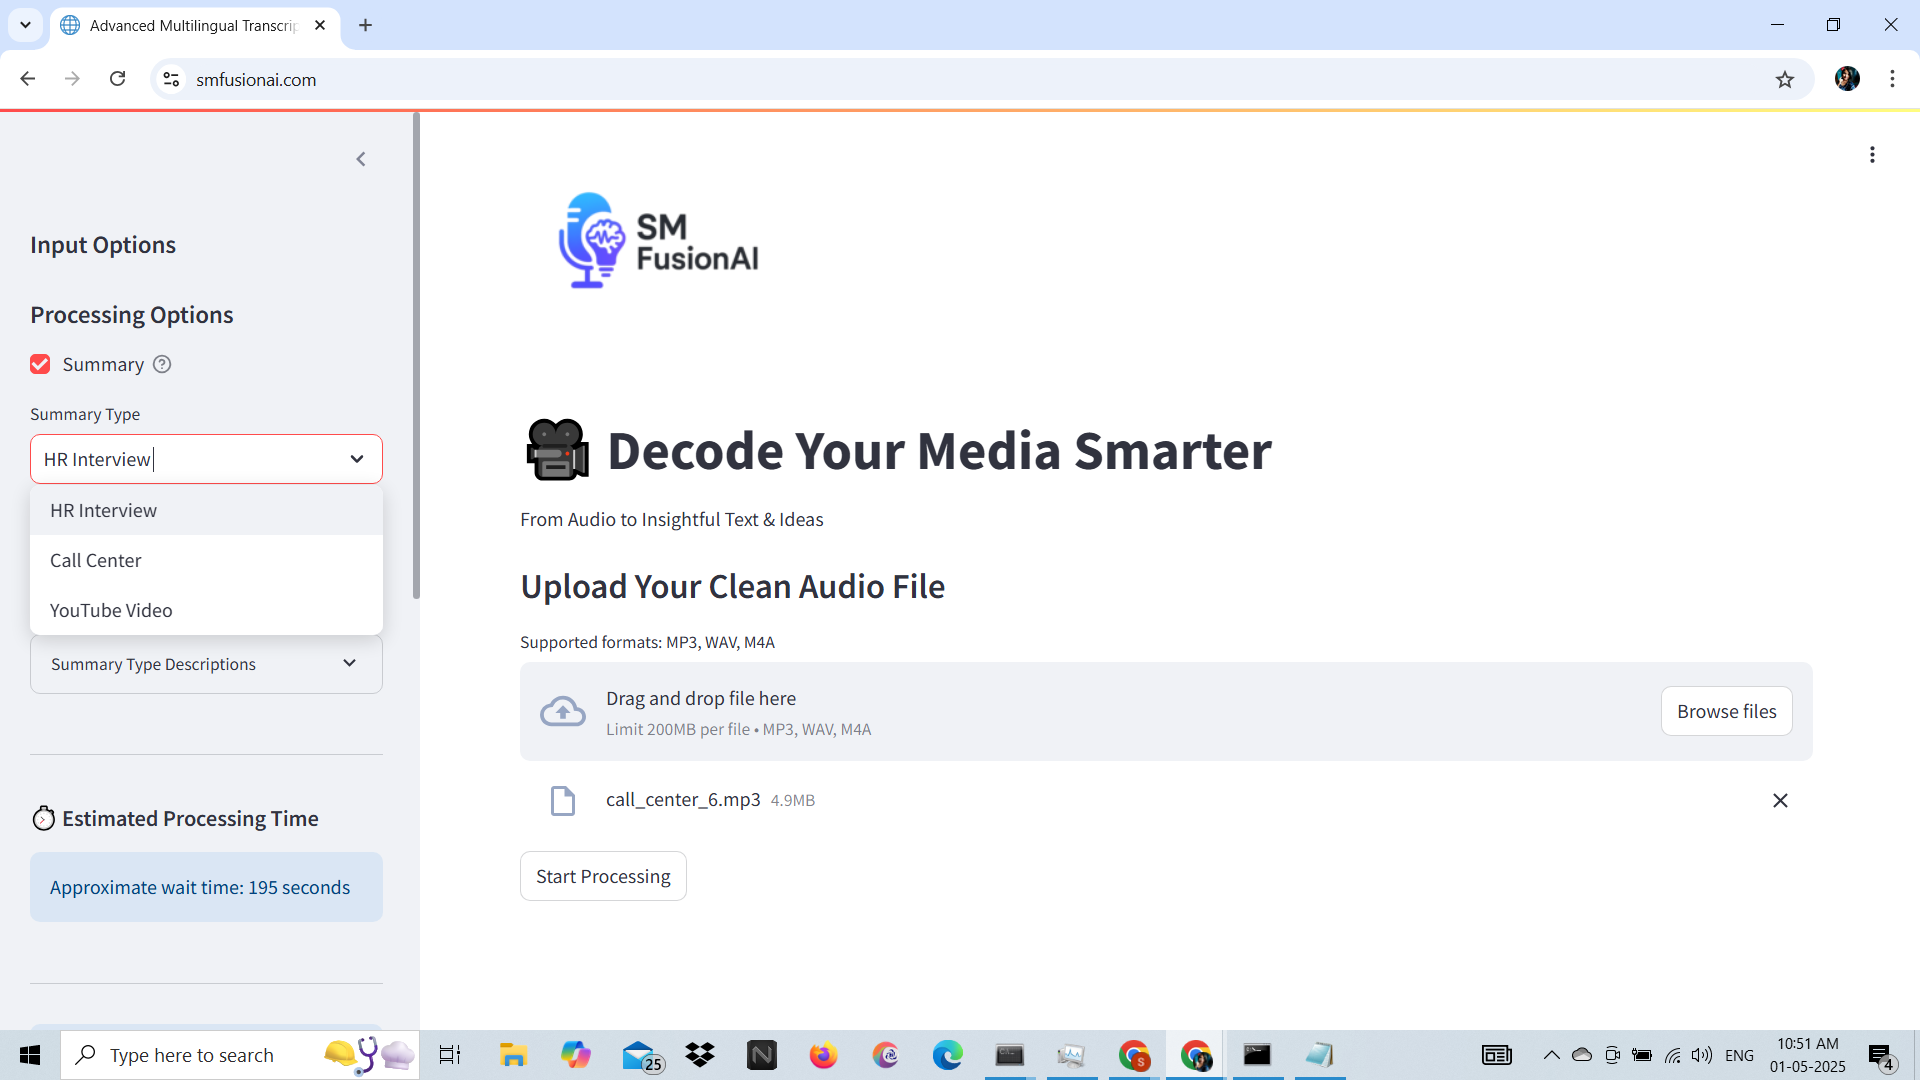
Task: Remove the uploaded call_center_6.mp3 file
Action: [x=1780, y=800]
